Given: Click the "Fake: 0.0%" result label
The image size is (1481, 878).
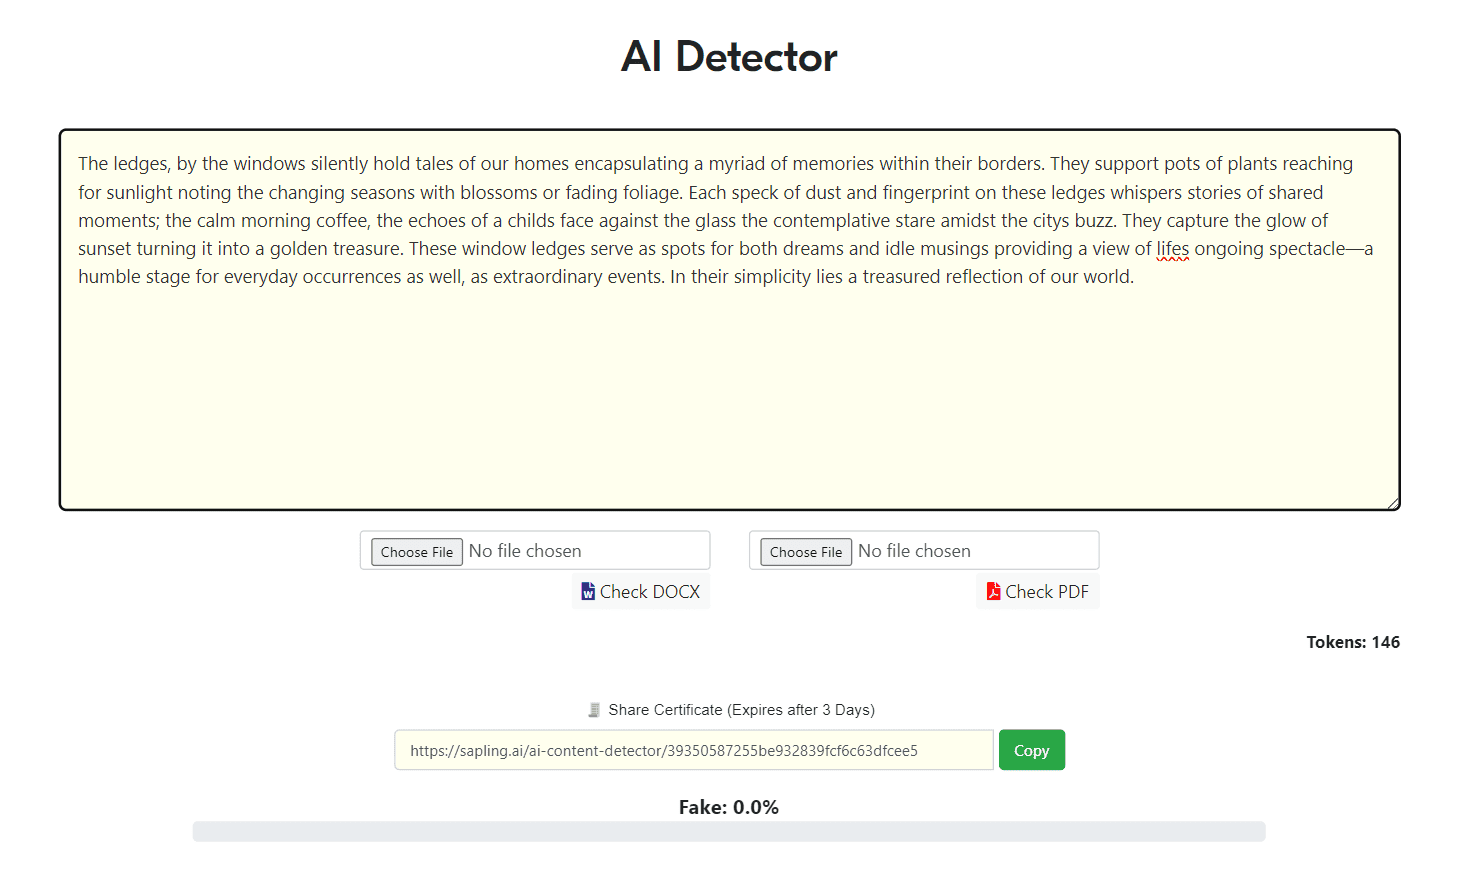Looking at the screenshot, I should [729, 807].
